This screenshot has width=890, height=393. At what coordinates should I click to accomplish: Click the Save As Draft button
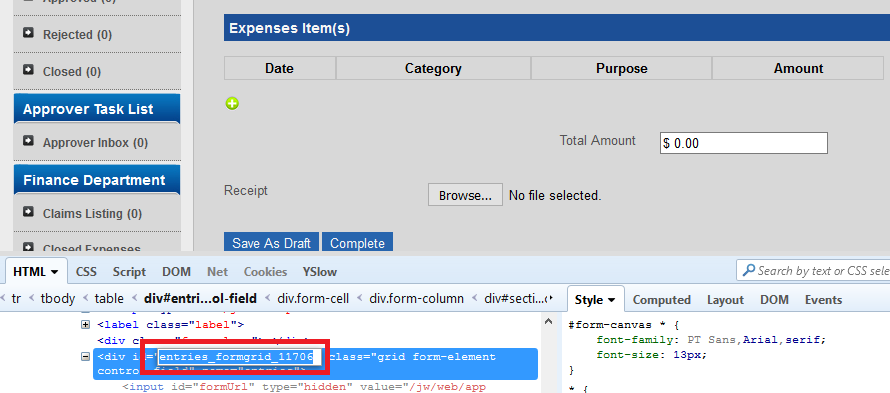coord(271,243)
